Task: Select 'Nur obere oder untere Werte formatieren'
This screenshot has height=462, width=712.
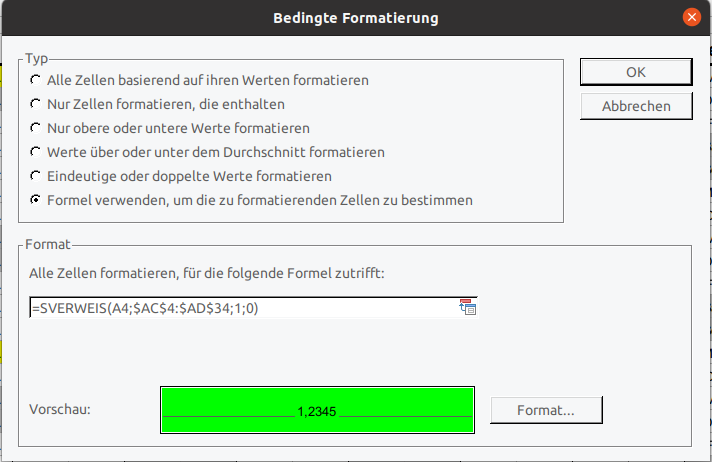Action: point(37,128)
